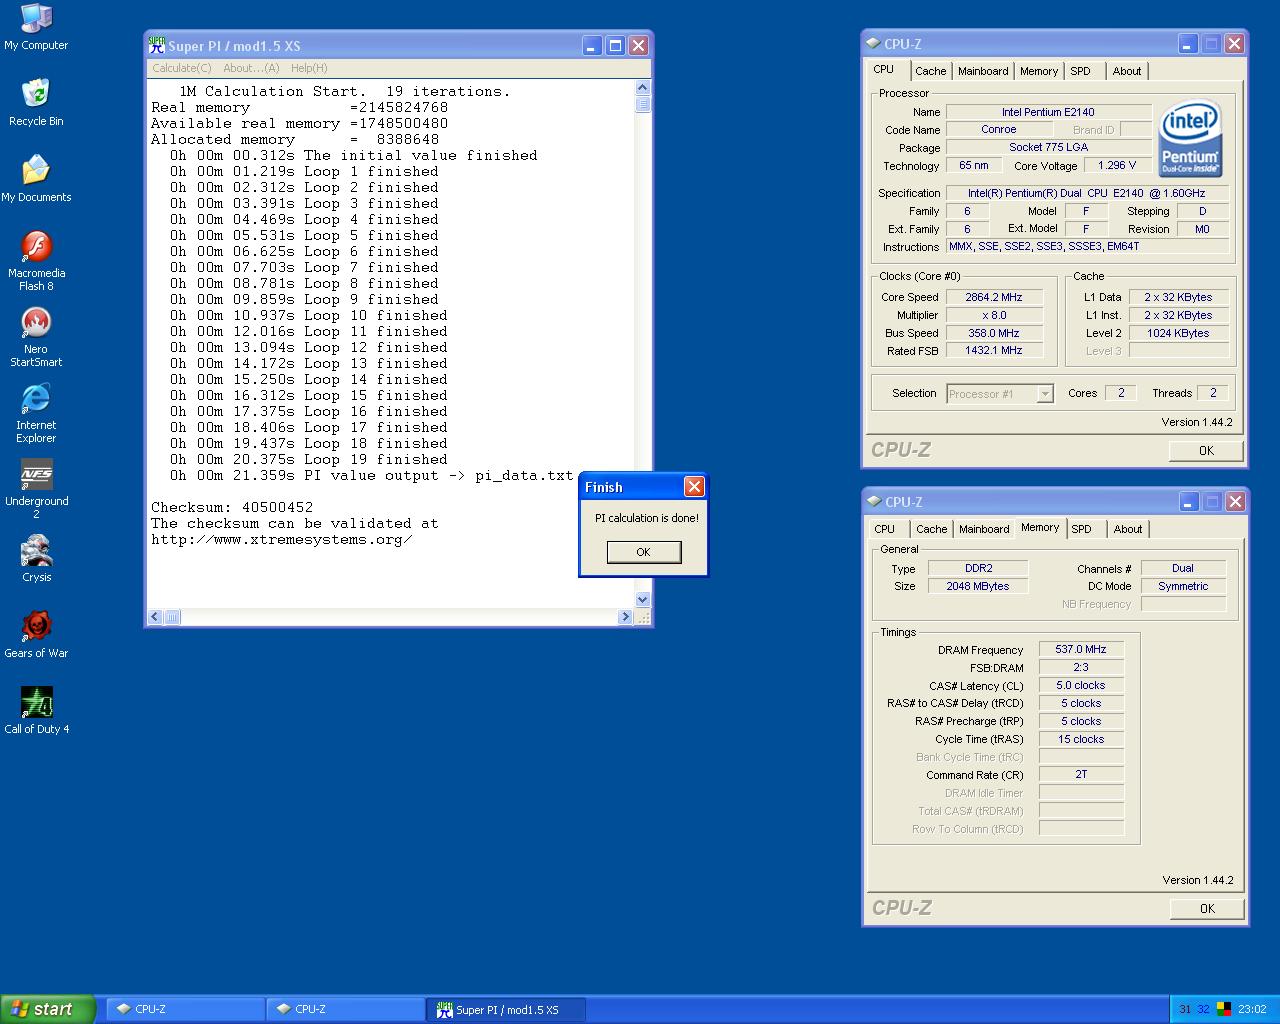Switch to CPU tab in lower CPU-Z
This screenshot has width=1280, height=1024.
pos(885,529)
